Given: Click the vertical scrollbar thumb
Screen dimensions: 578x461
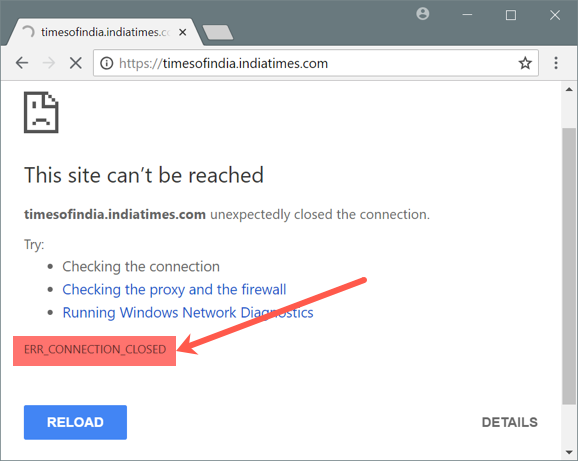Looking at the screenshot, I should click(569, 266).
